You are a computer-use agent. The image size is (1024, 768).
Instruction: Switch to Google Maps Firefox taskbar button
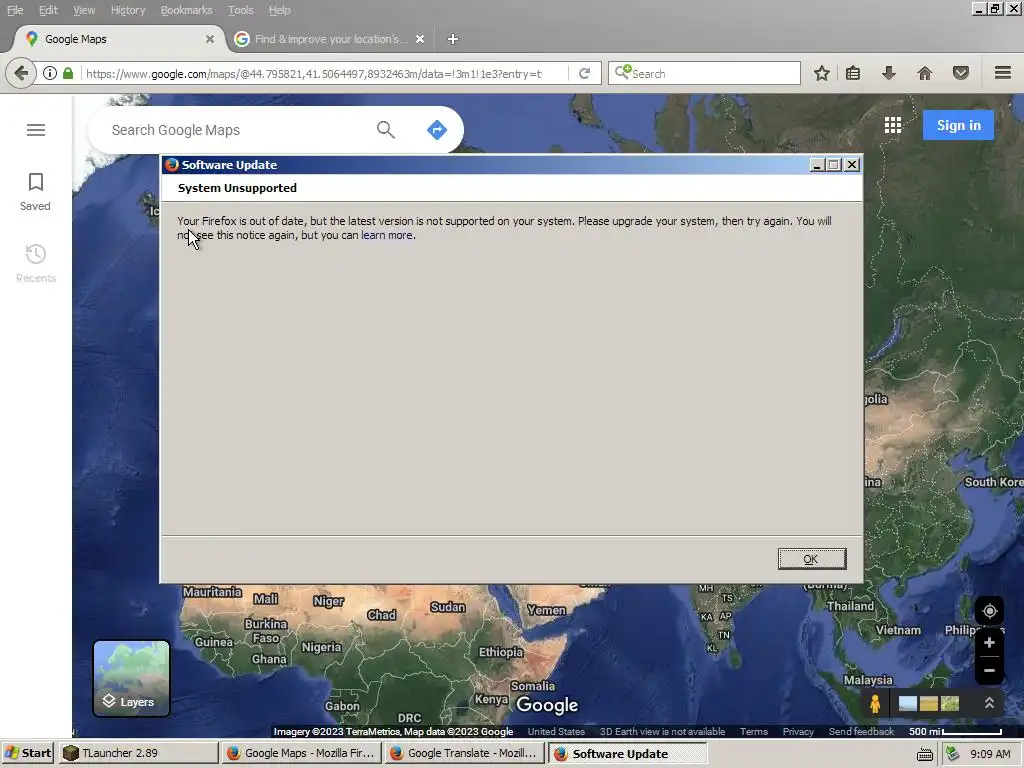301,753
